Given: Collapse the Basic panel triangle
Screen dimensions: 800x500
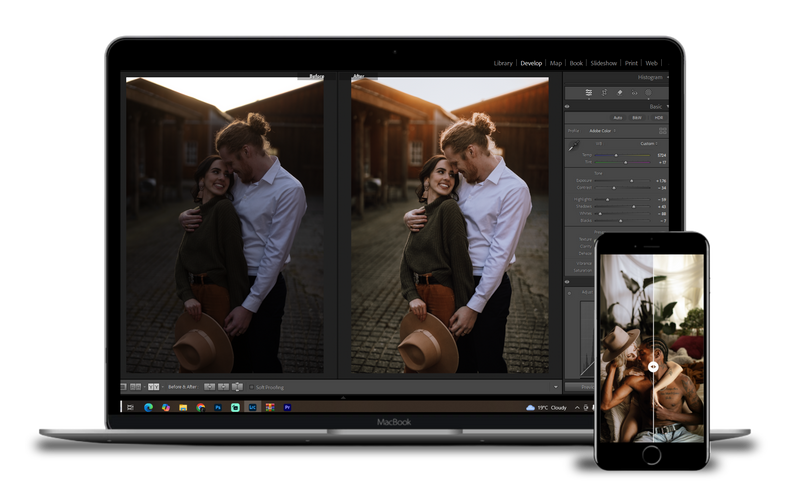Looking at the screenshot, I should pos(667,106).
